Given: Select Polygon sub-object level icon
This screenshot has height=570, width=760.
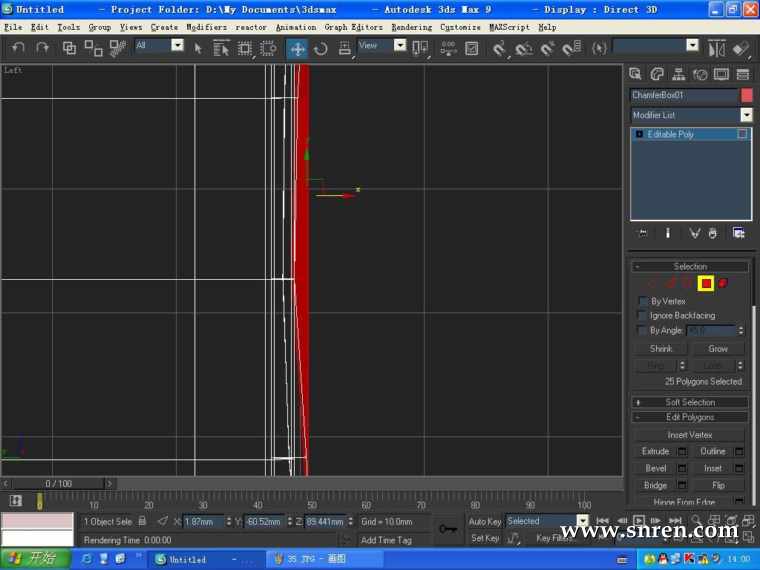Looking at the screenshot, I should (706, 284).
